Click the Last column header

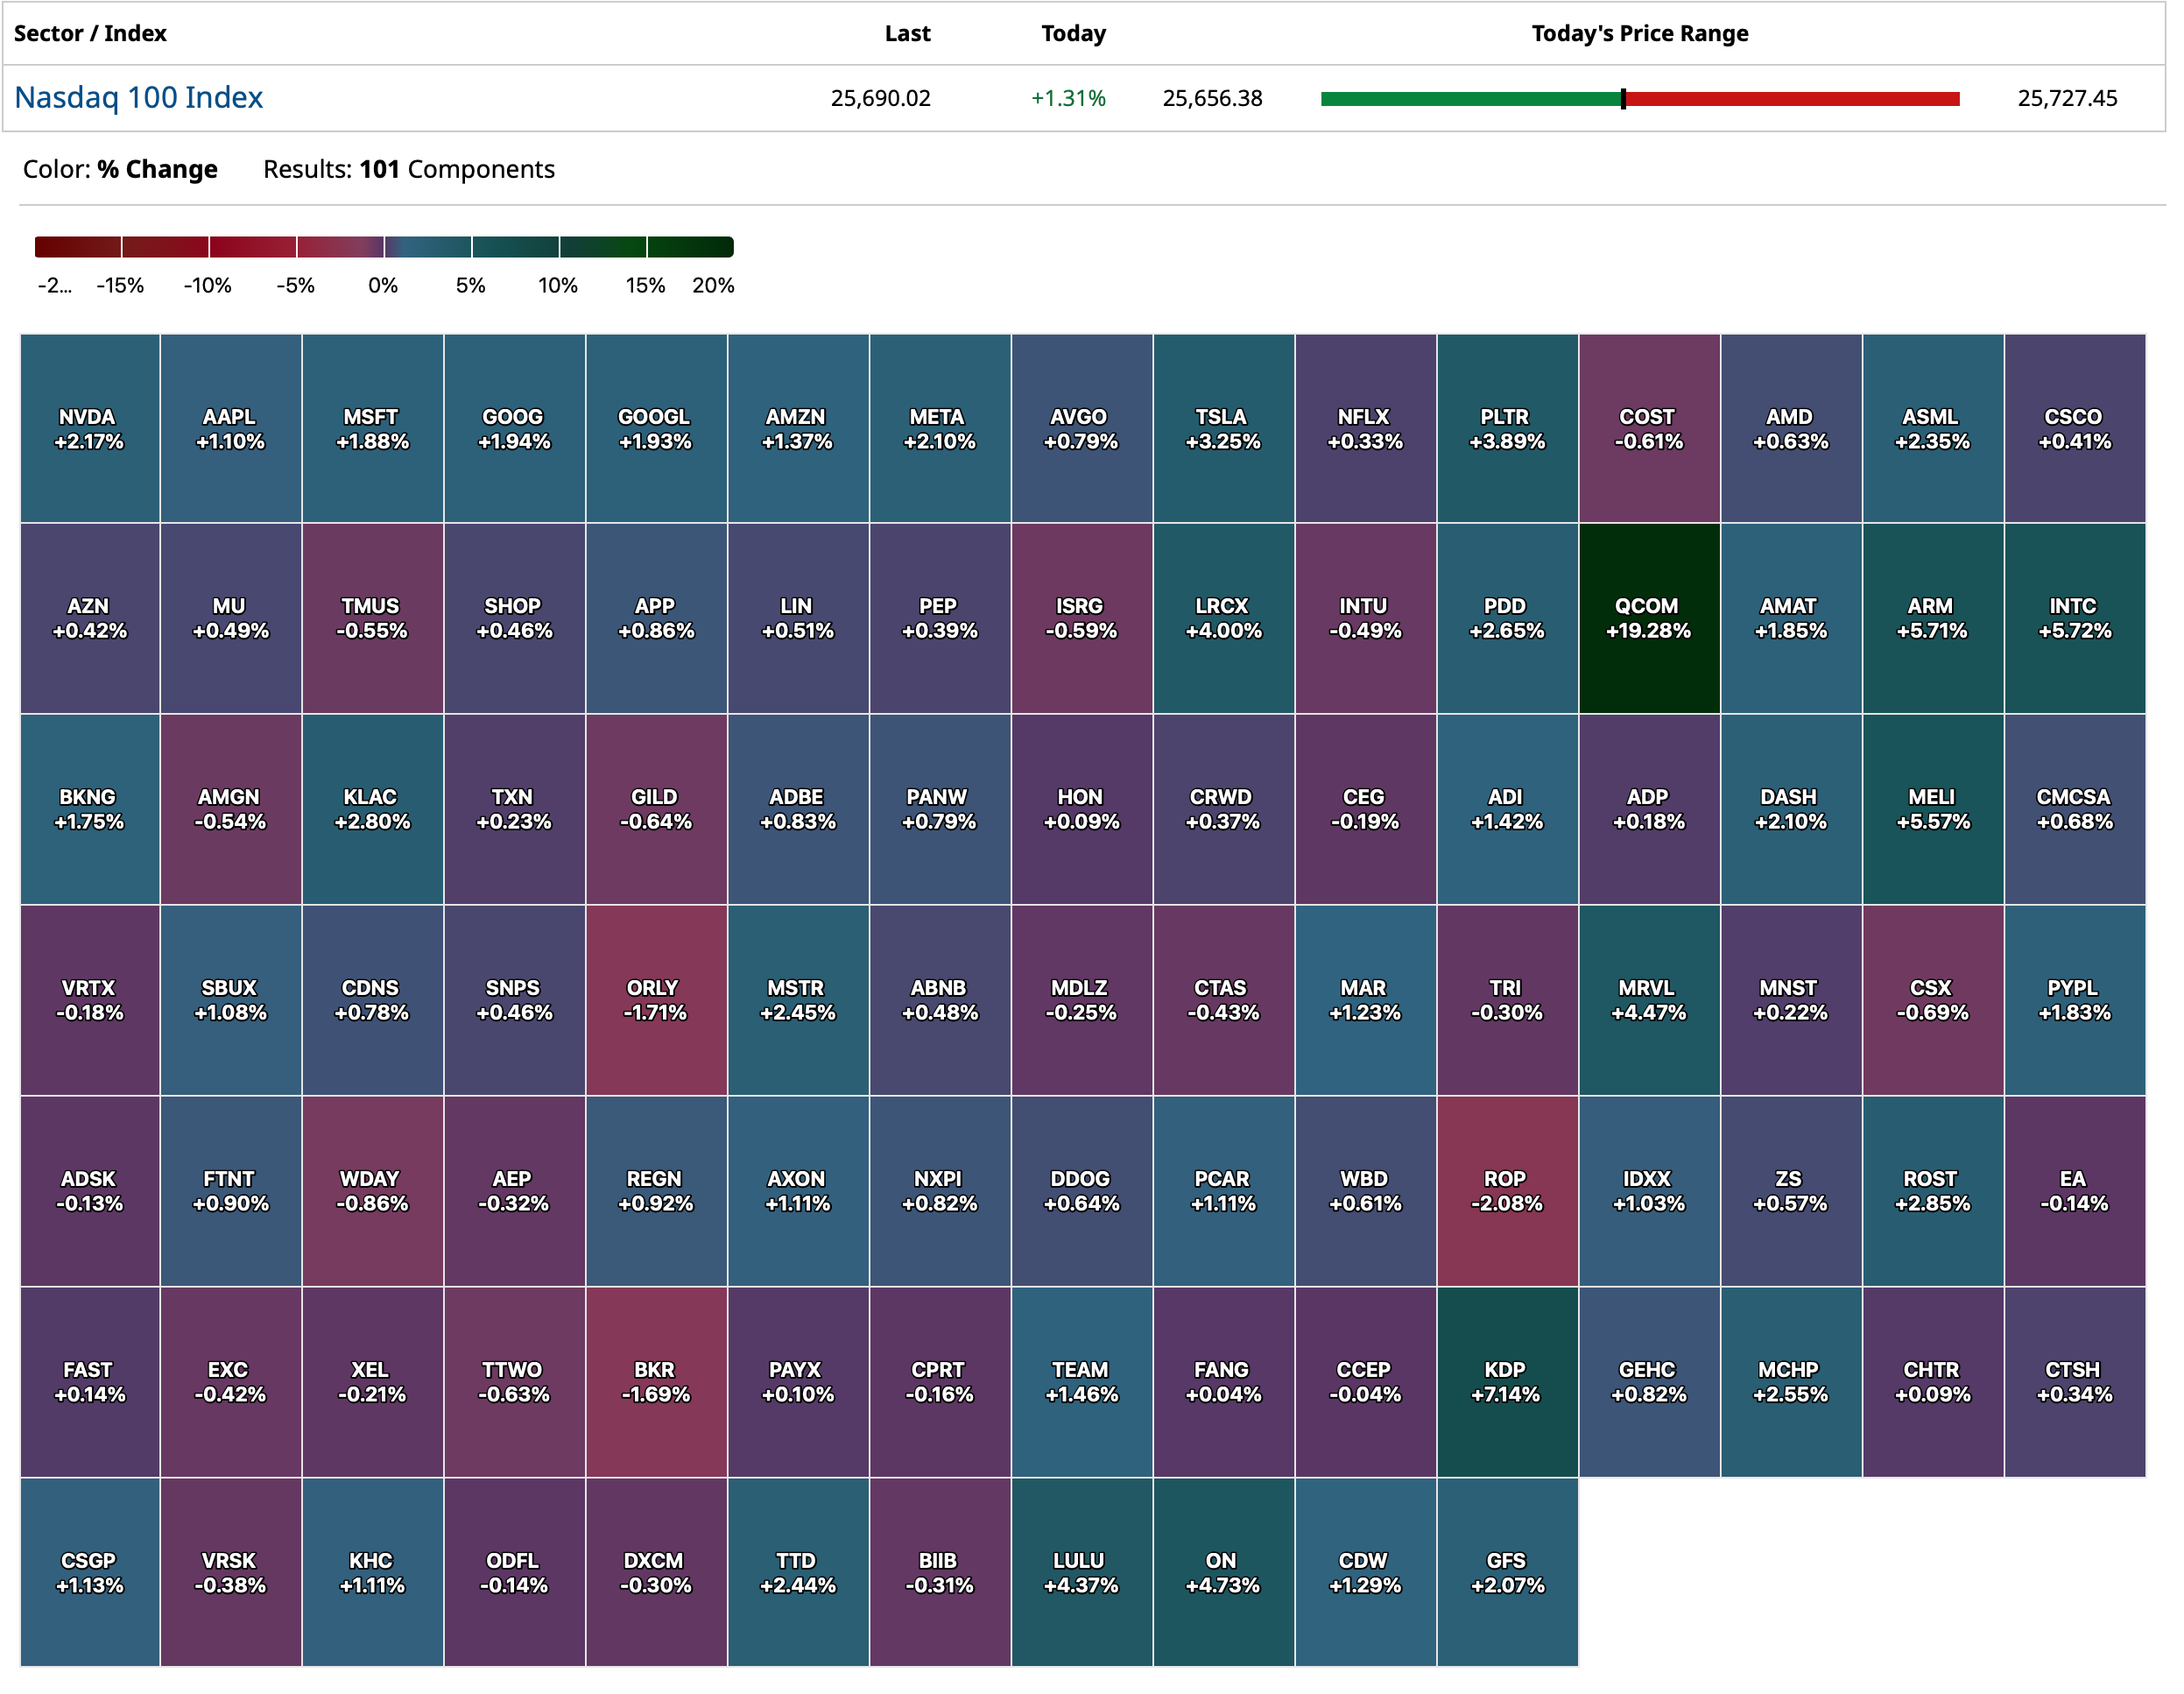906,33
